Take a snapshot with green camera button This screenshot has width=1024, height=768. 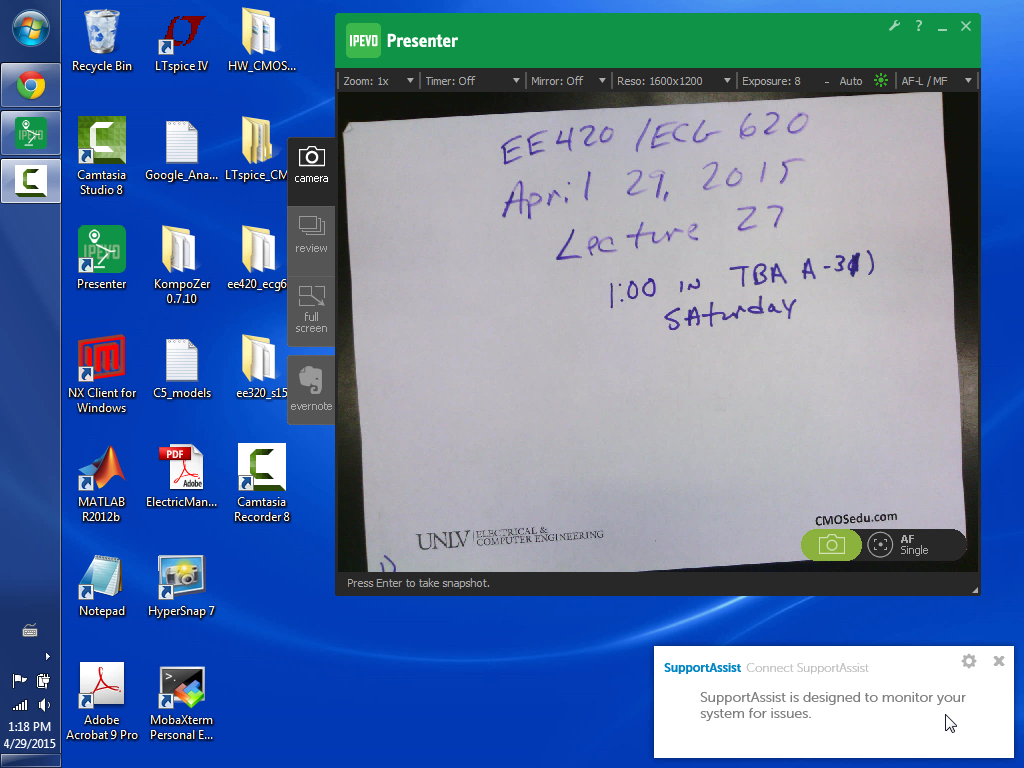click(x=831, y=545)
